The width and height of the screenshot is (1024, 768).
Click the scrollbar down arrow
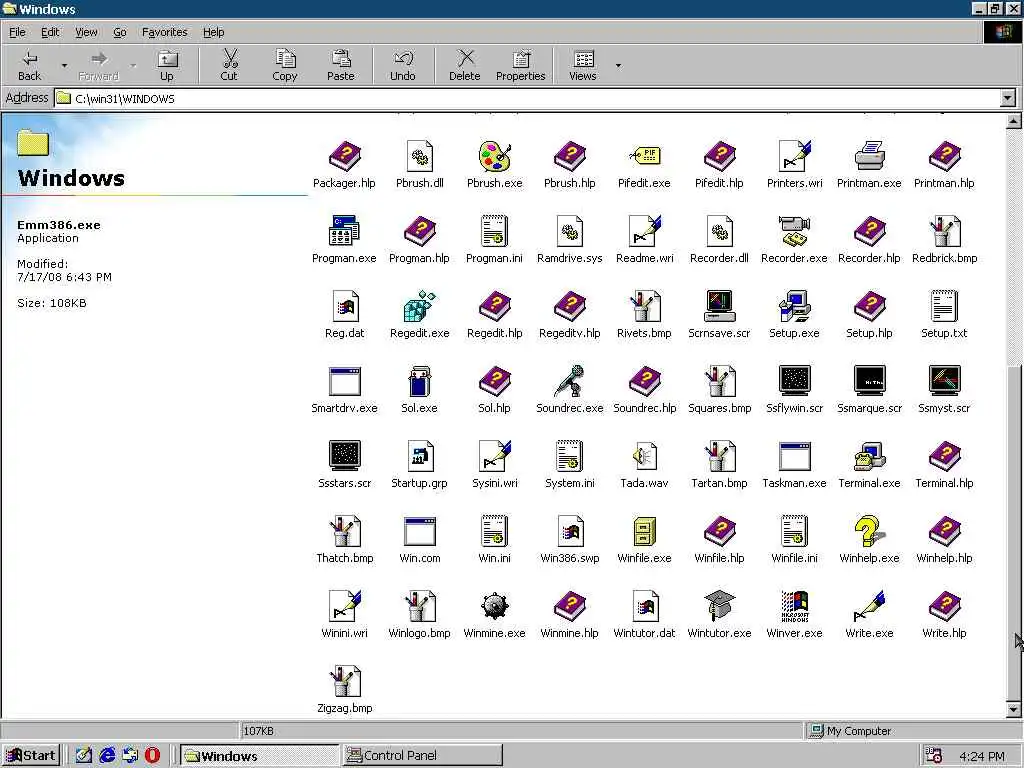point(1014,709)
